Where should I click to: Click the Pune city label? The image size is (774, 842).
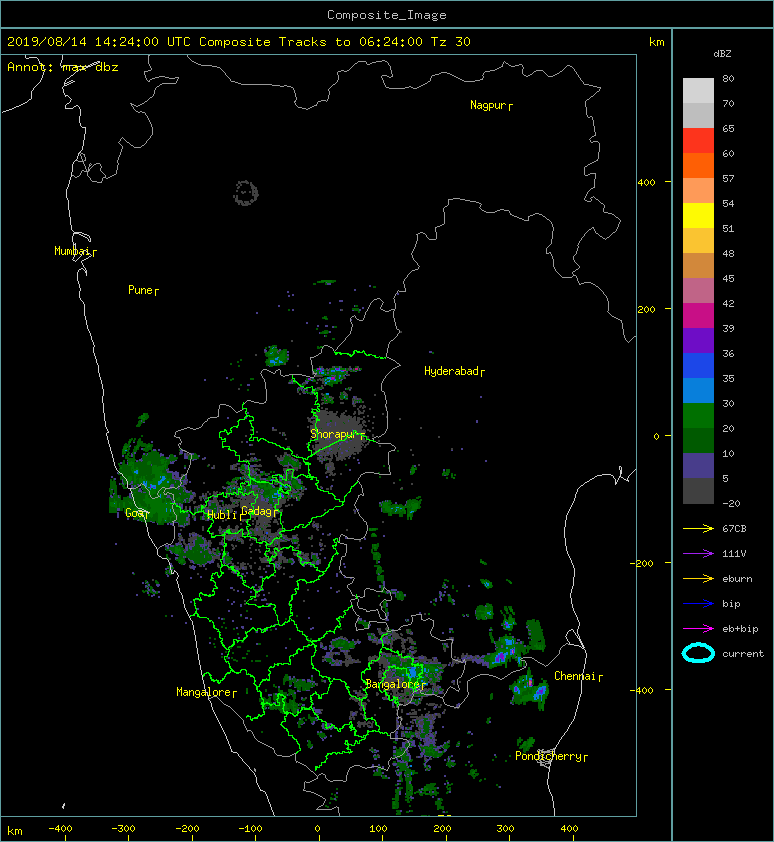coord(143,290)
